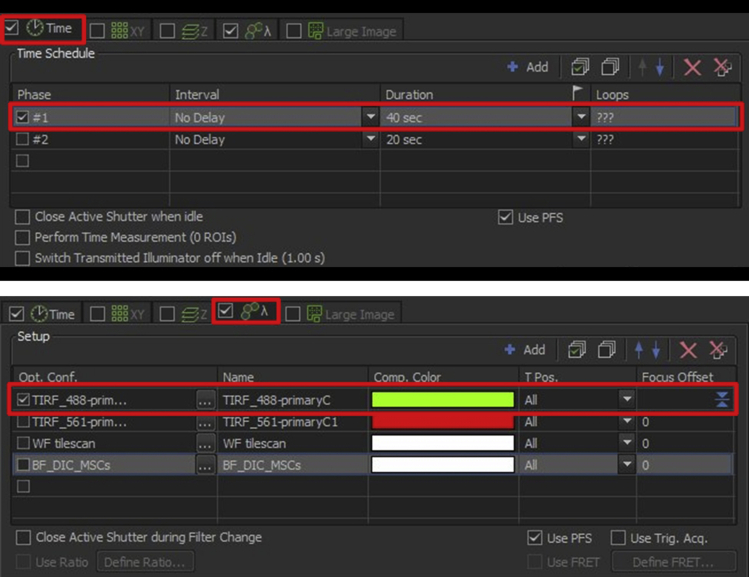Enable Use Trig. Acq. checkbox
Screen dimensions: 749x577
[x=617, y=538]
